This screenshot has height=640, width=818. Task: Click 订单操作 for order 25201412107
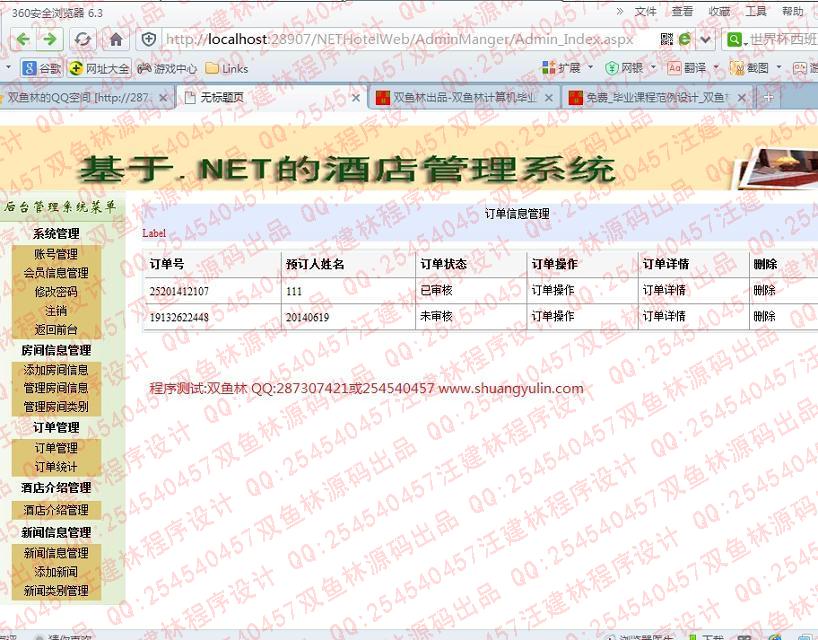tap(553, 290)
